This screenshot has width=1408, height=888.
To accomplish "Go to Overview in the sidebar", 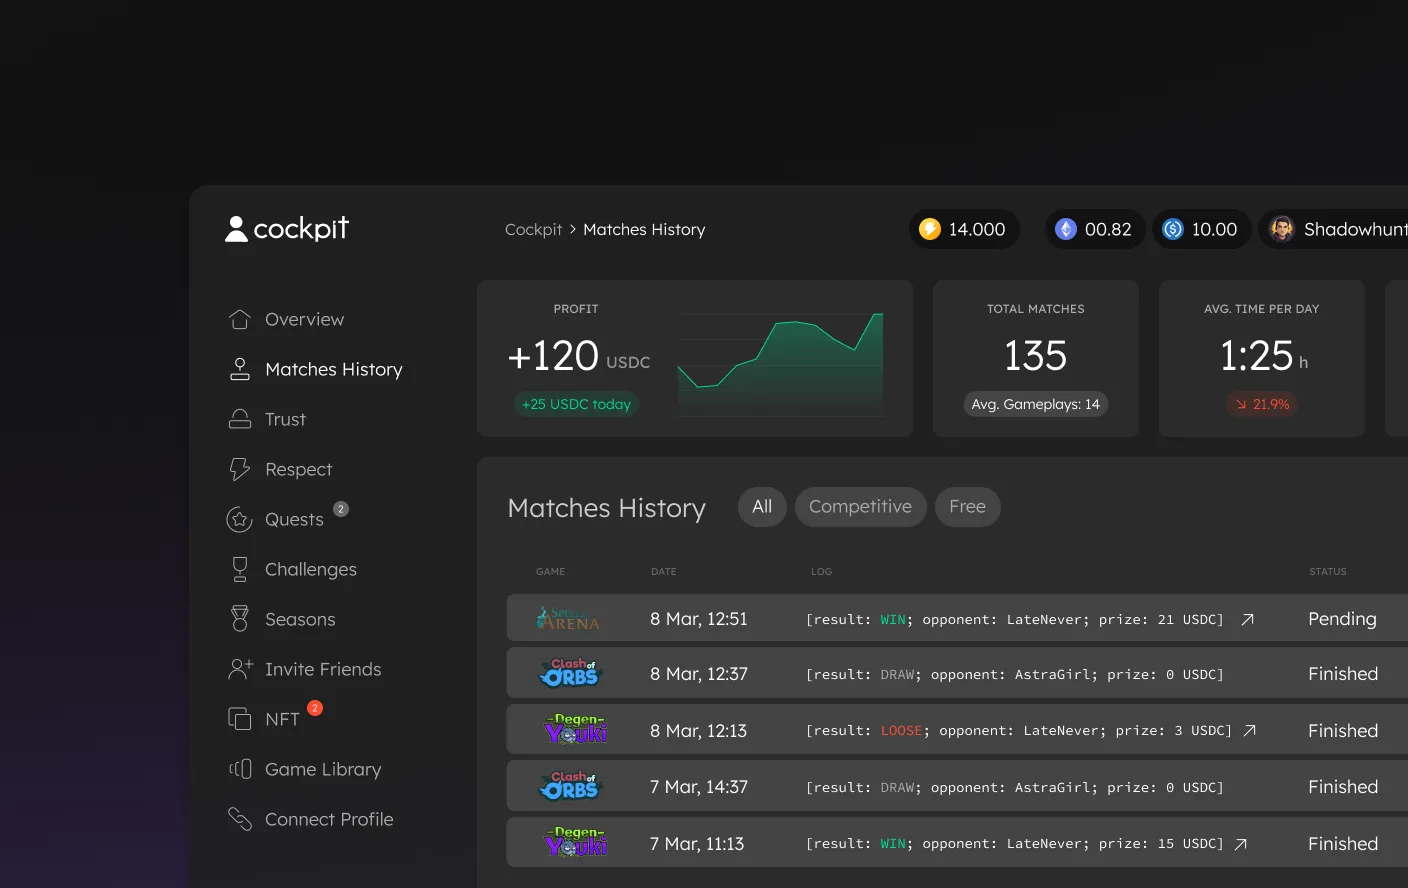I will [304, 319].
